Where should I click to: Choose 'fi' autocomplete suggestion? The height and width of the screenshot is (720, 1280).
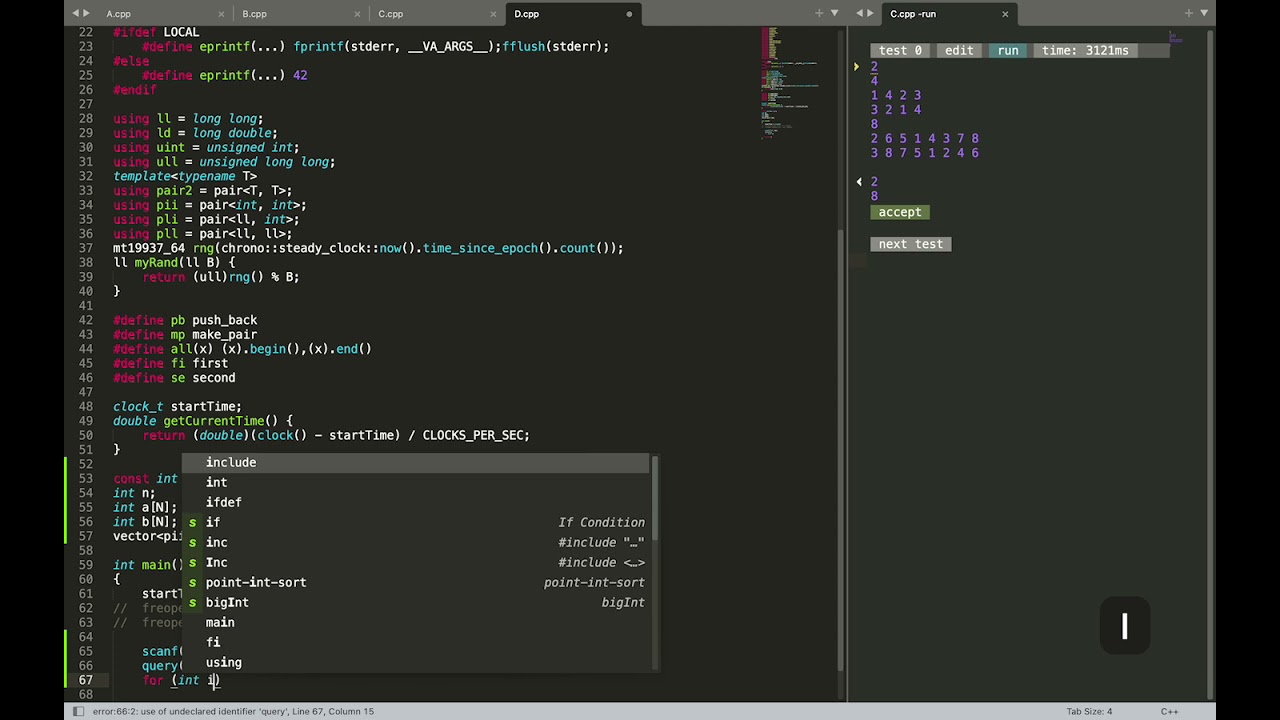[417, 642]
